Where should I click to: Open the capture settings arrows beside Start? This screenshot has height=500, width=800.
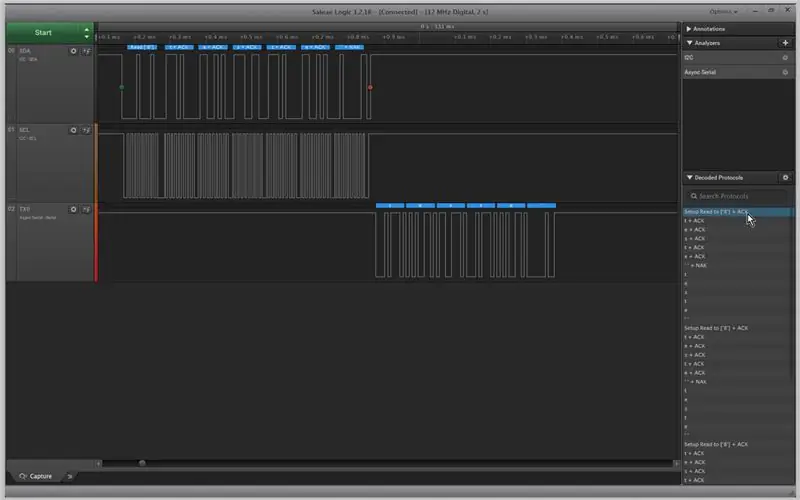[x=87, y=33]
